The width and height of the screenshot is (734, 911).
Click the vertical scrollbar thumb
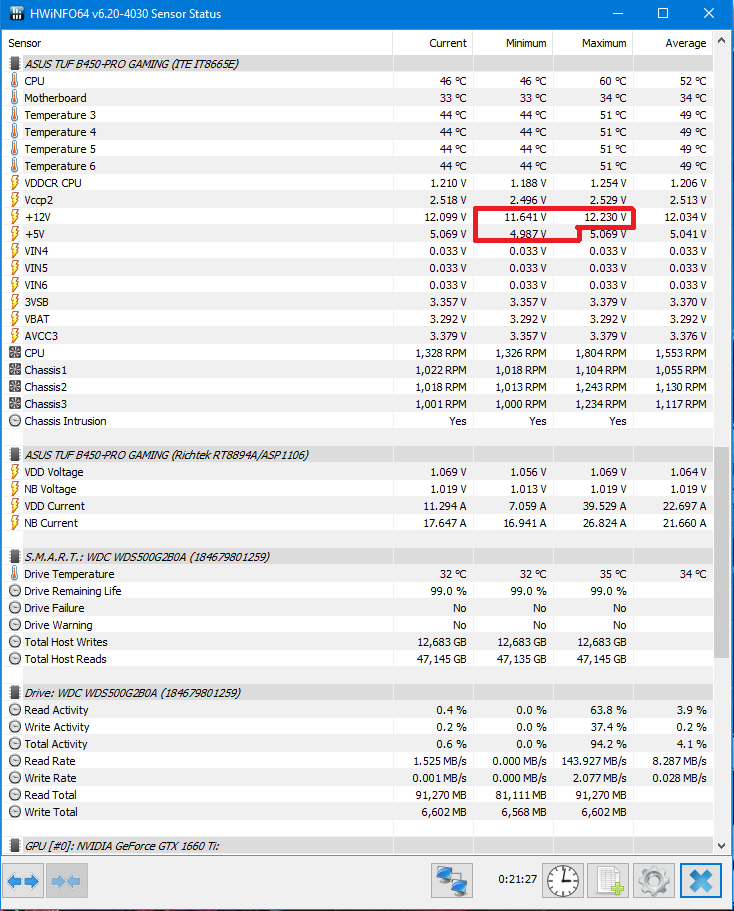[x=722, y=550]
